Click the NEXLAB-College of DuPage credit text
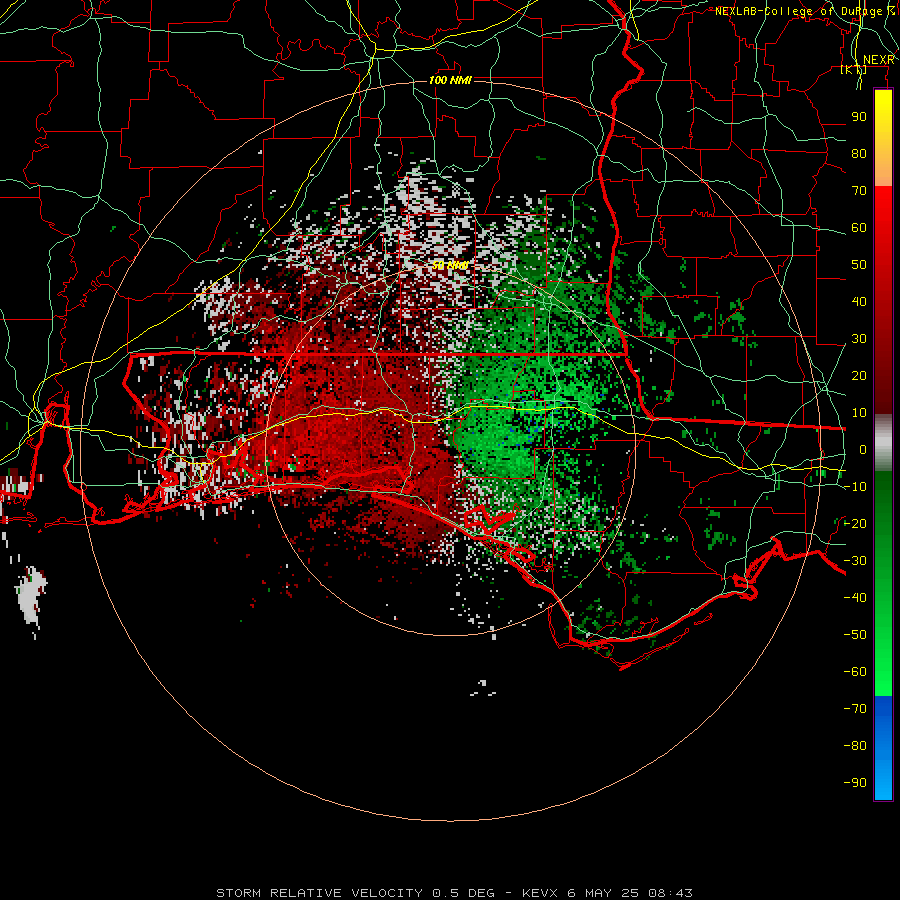 tap(805, 11)
